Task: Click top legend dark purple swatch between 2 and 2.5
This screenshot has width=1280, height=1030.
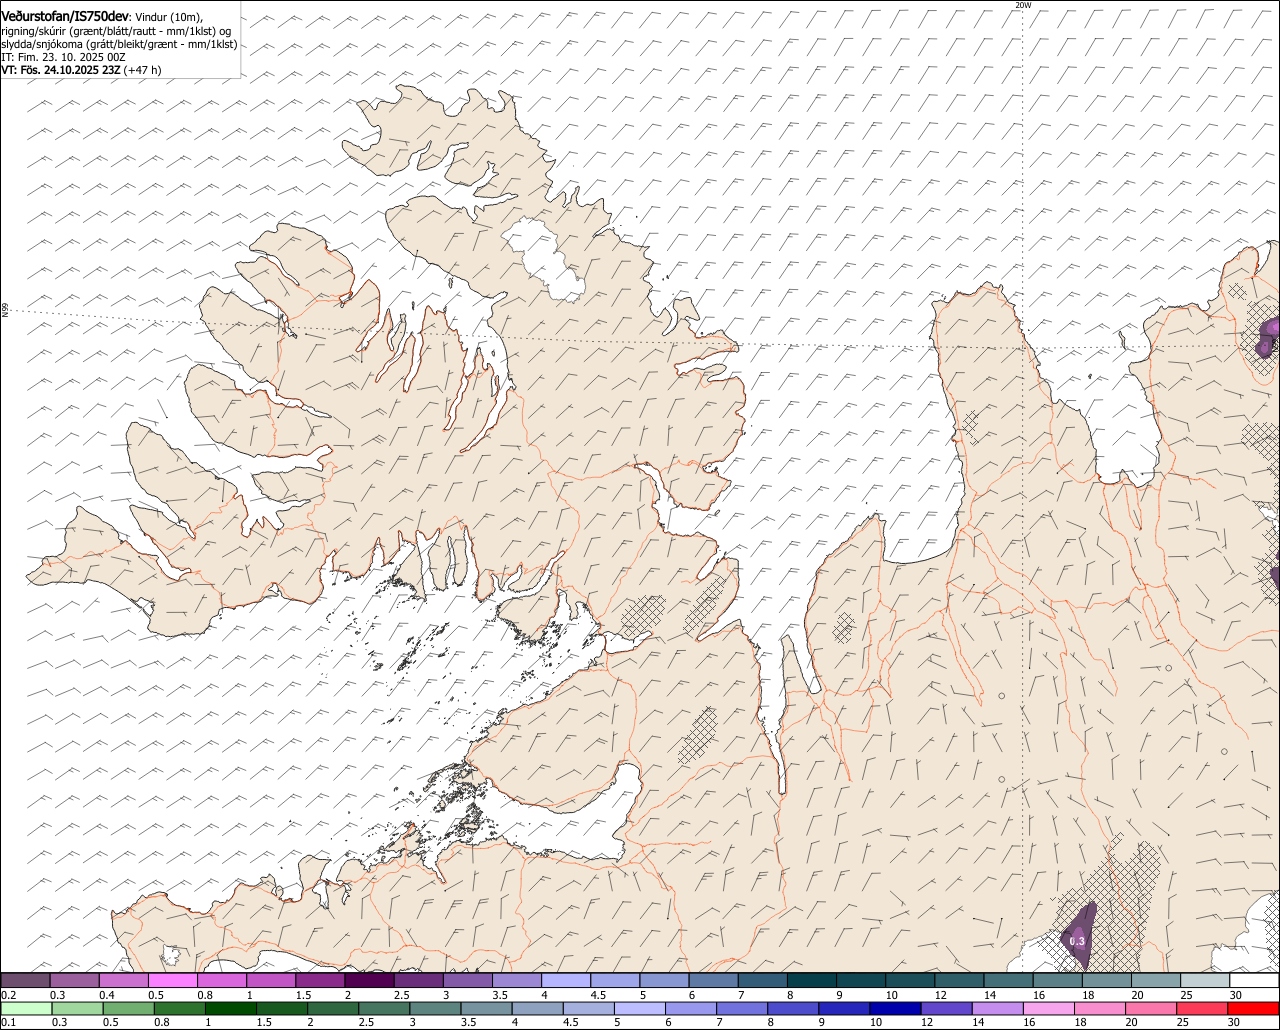Action: 370,980
